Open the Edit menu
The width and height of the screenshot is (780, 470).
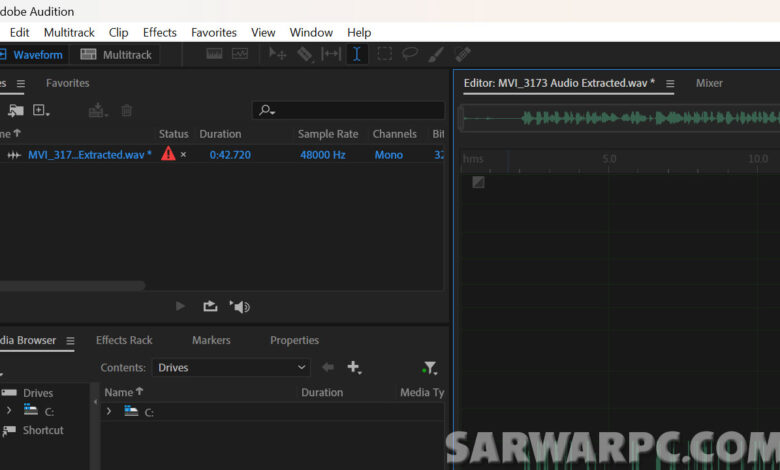[19, 32]
